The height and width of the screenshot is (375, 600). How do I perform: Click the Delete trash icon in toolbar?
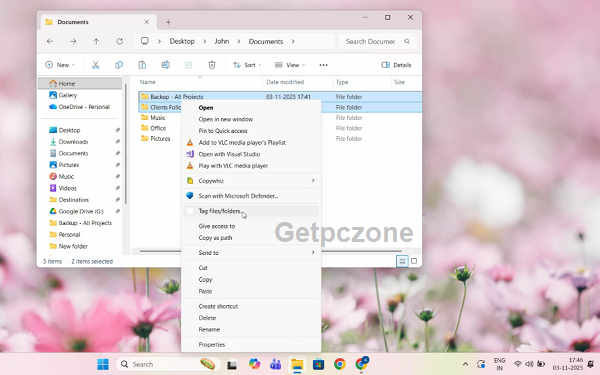[x=212, y=65]
